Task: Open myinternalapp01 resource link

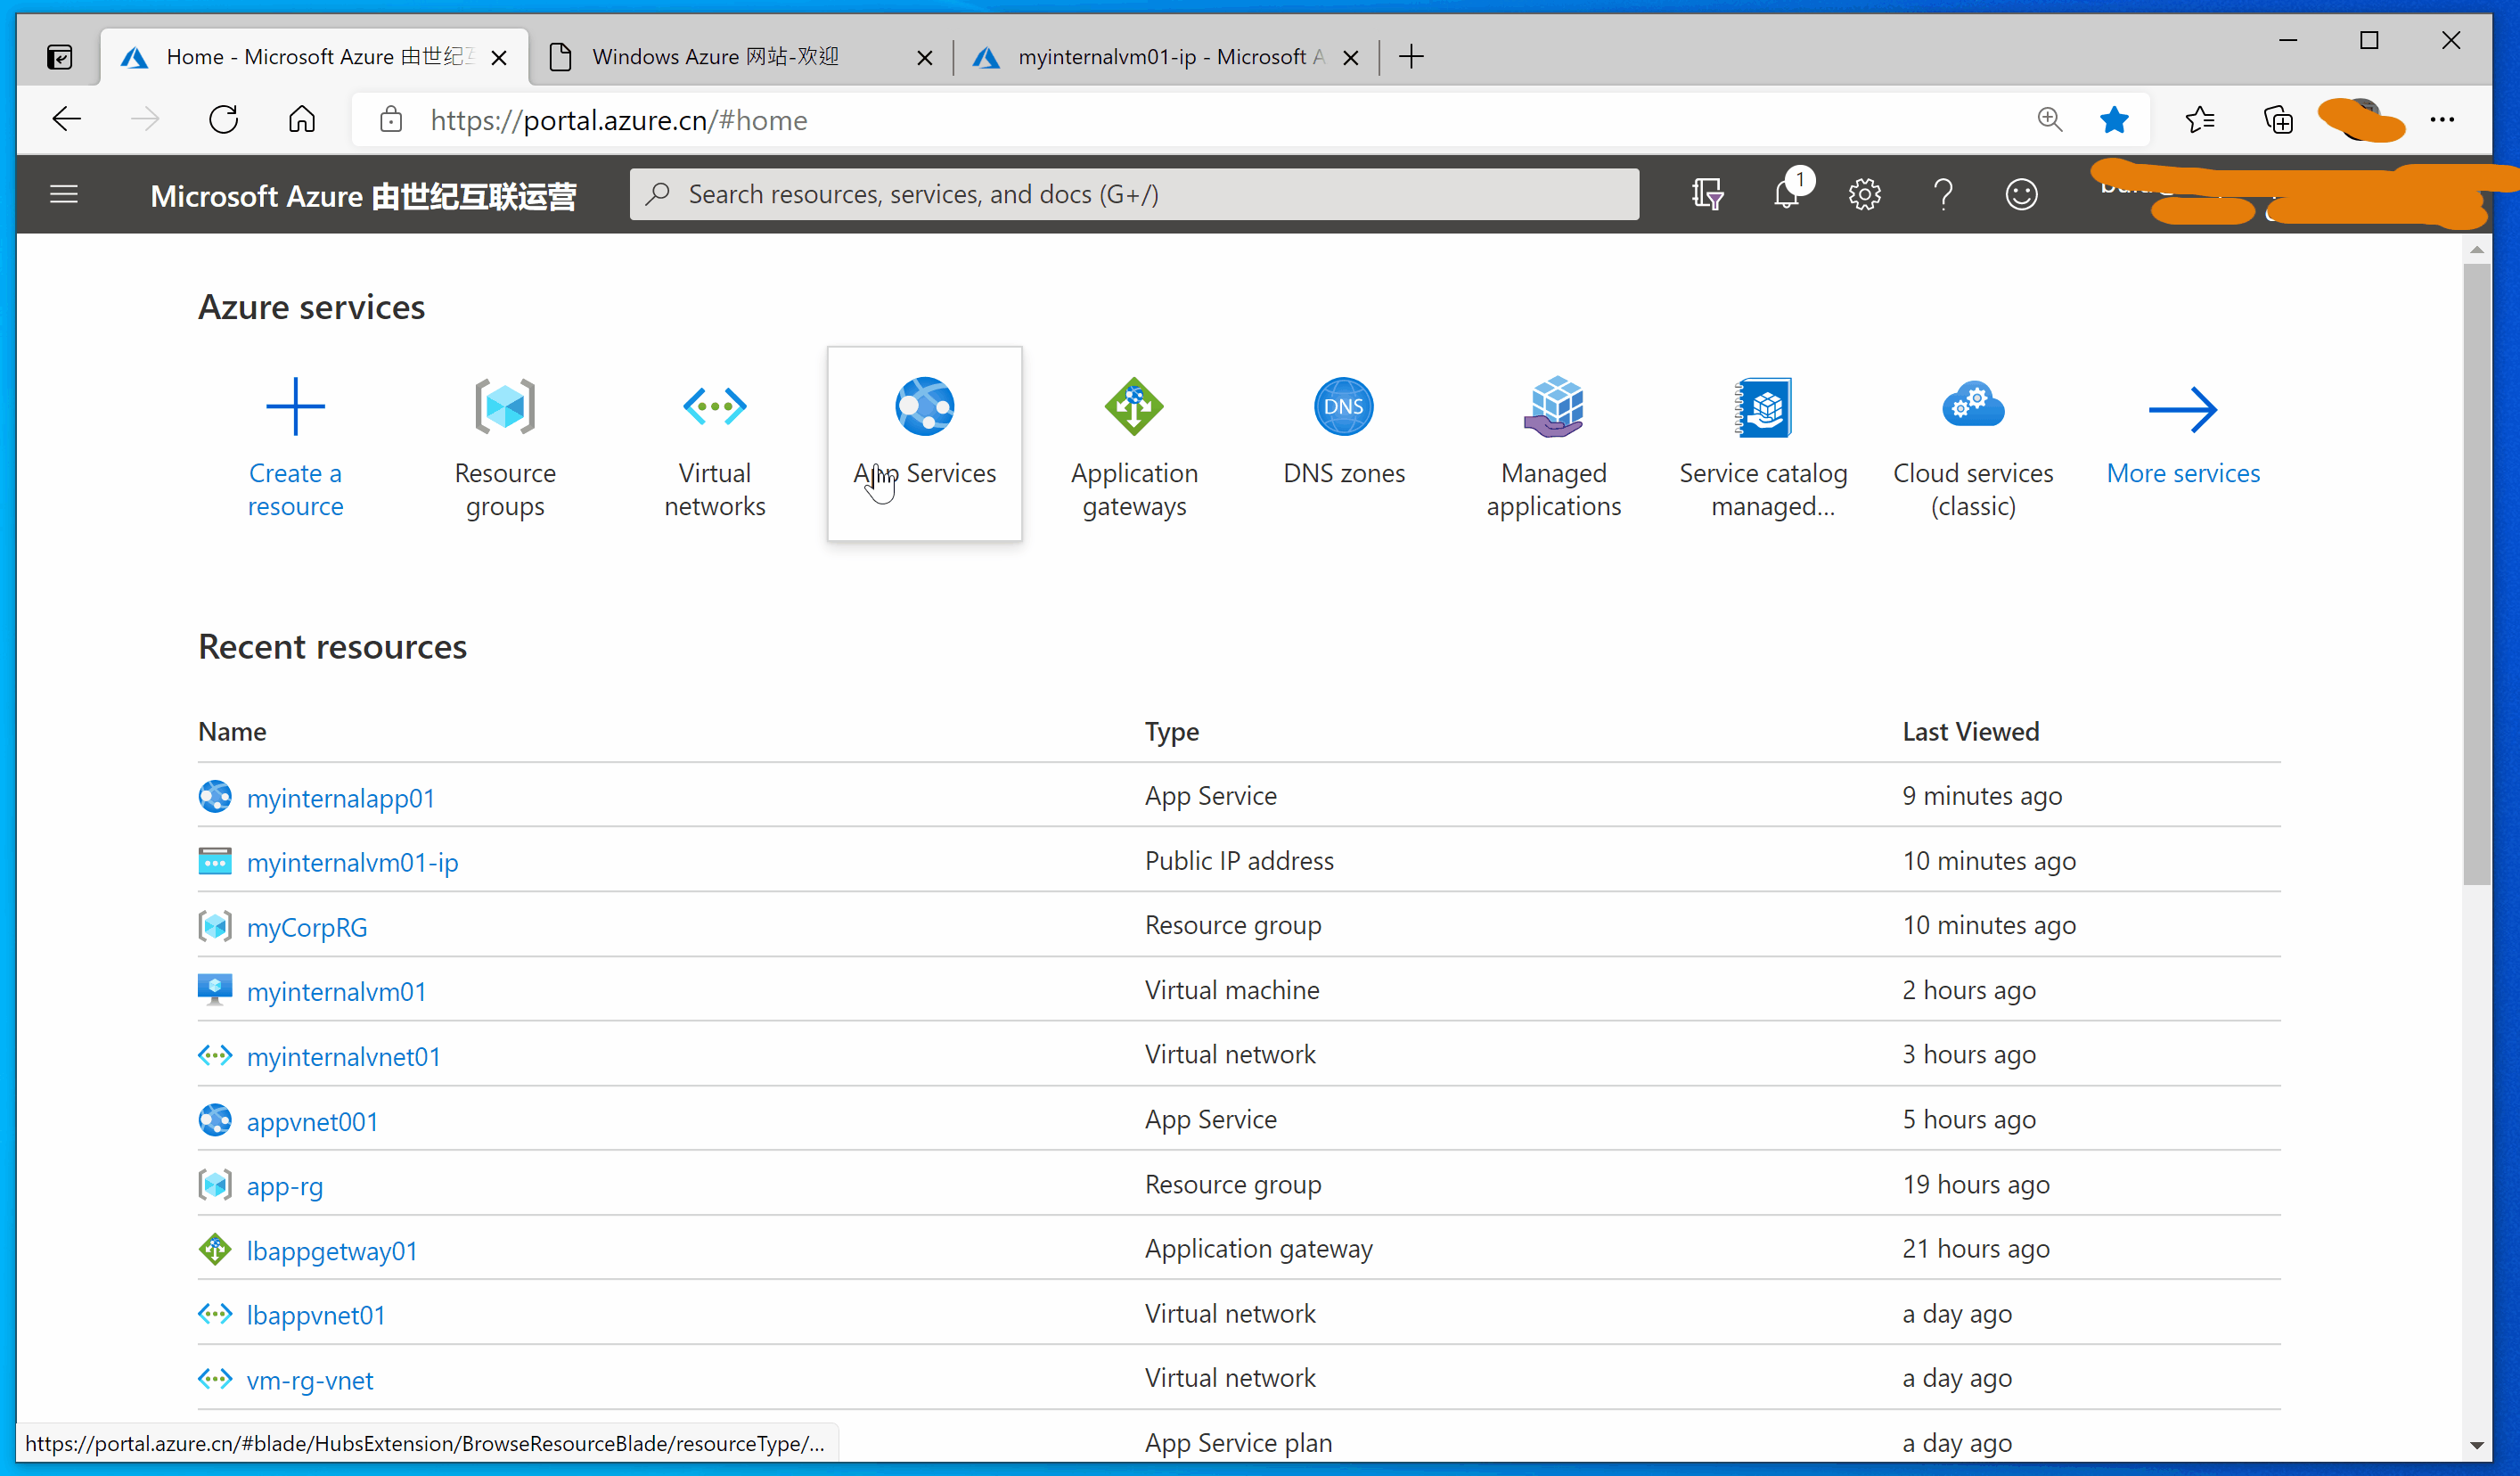Action: click(x=340, y=798)
